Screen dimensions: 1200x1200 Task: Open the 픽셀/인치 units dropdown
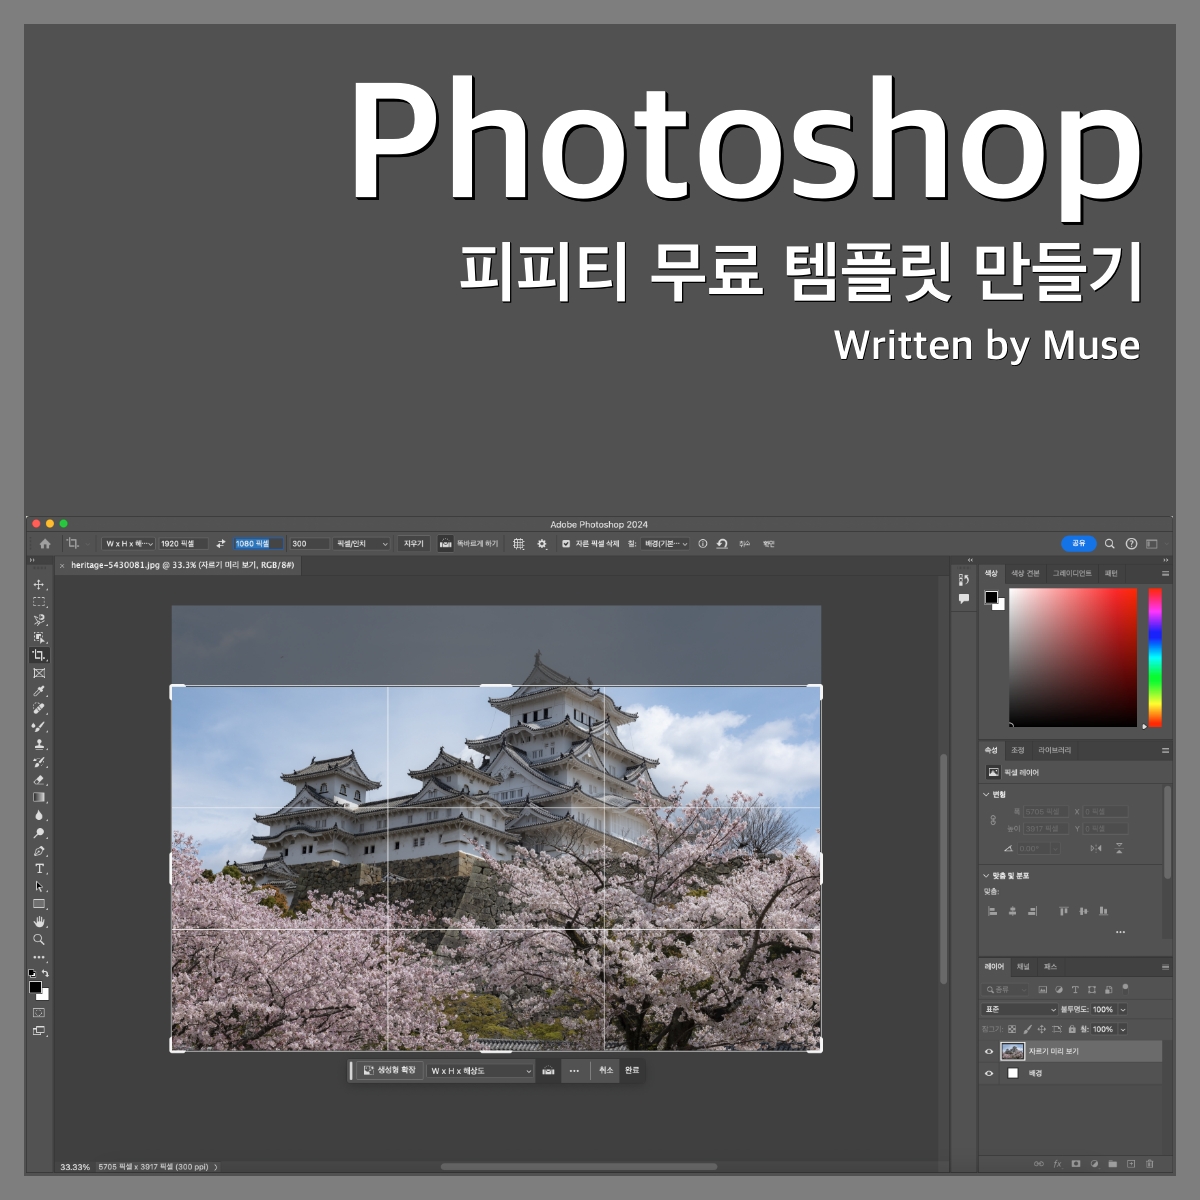pyautogui.click(x=361, y=544)
